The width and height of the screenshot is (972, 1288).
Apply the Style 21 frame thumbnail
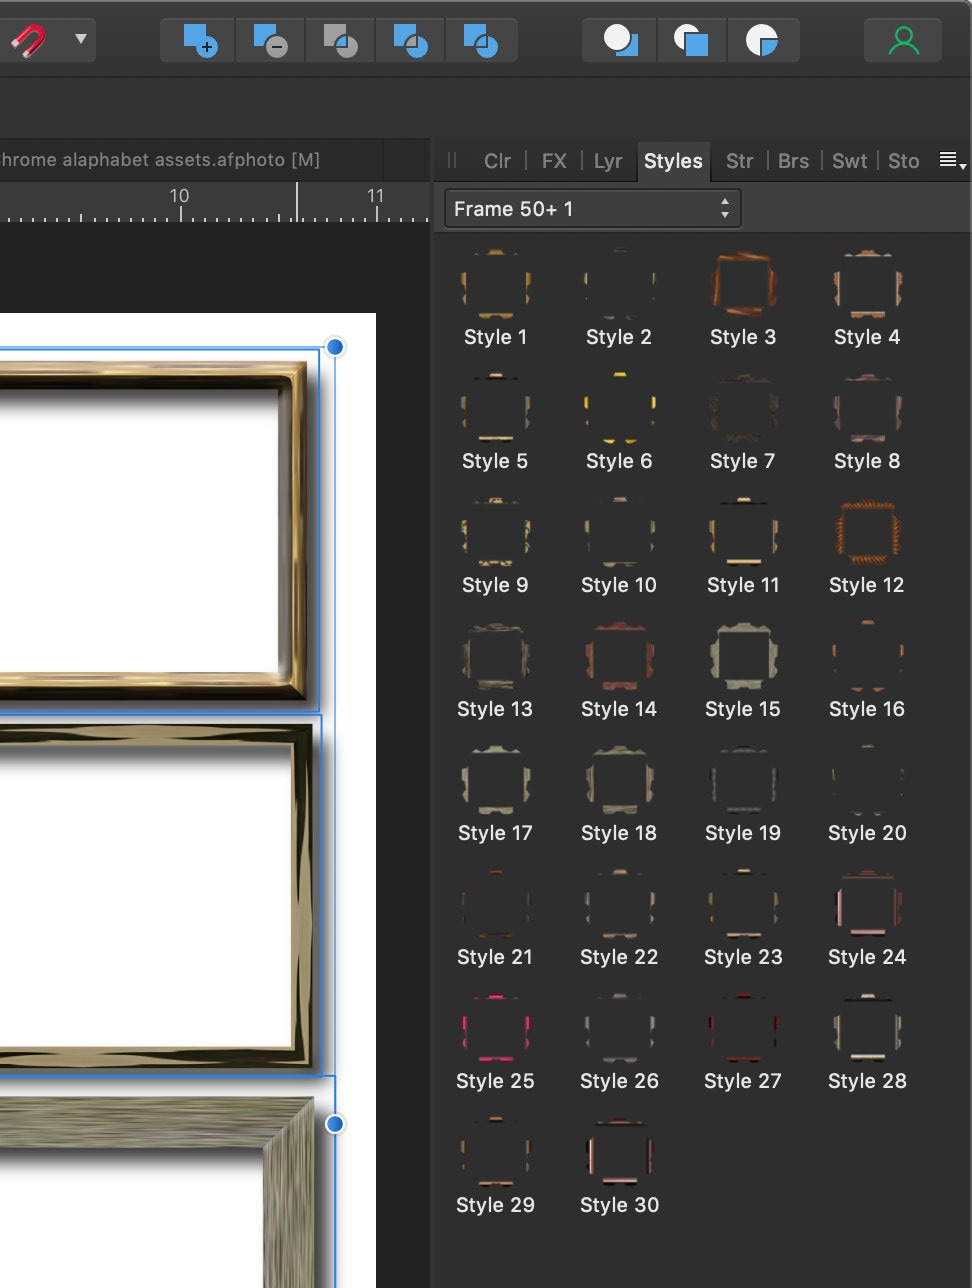tap(495, 904)
